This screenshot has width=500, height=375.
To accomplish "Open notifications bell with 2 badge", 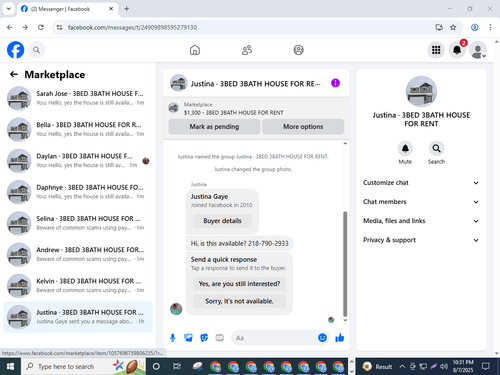I will click(x=457, y=50).
